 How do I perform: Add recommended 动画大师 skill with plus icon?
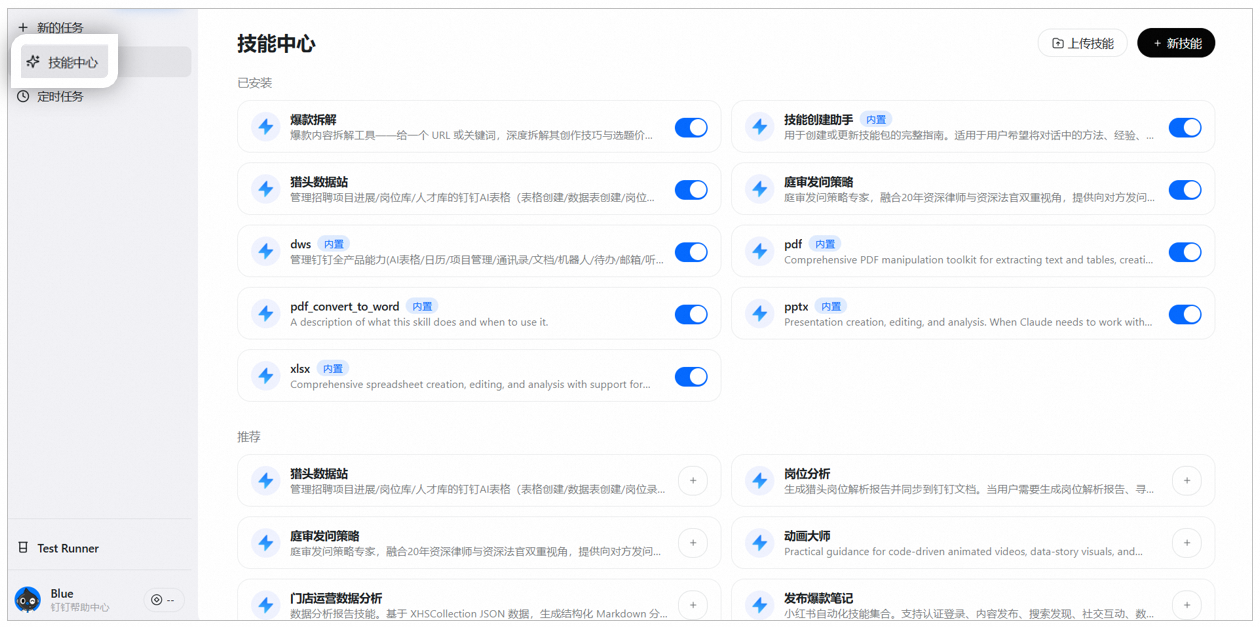tap(1186, 543)
